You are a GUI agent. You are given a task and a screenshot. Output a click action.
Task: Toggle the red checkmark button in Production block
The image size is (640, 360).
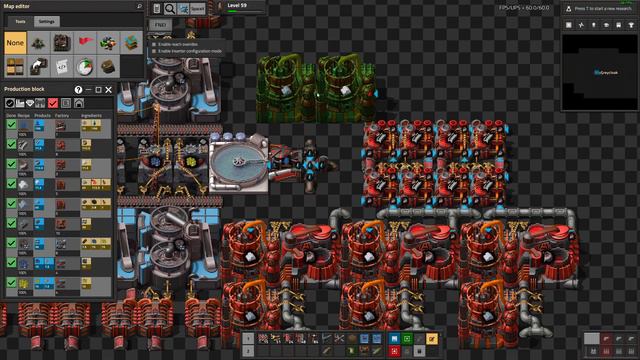click(53, 103)
